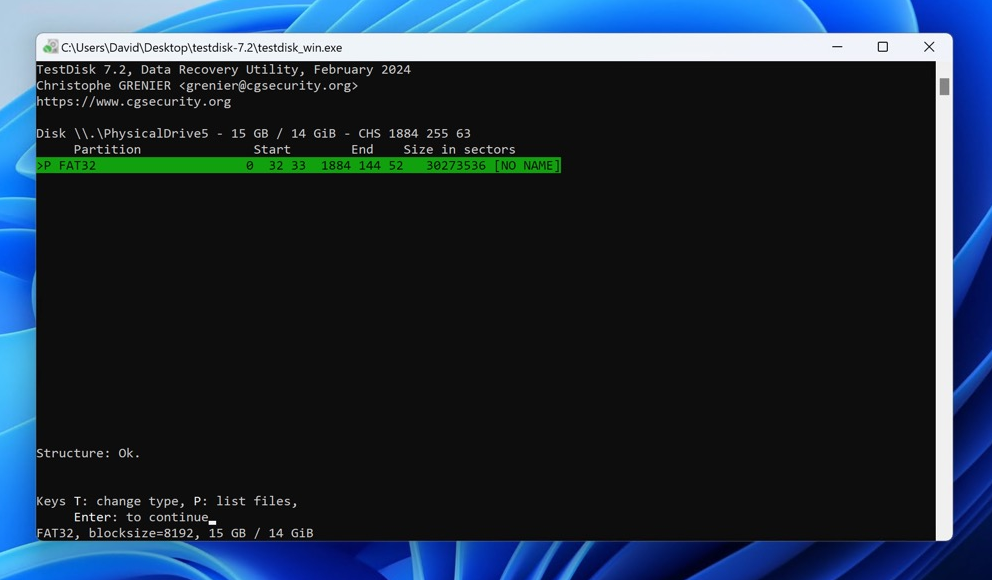Click the TestDisk icon in the title bar
The height and width of the screenshot is (580, 992).
pos(50,47)
